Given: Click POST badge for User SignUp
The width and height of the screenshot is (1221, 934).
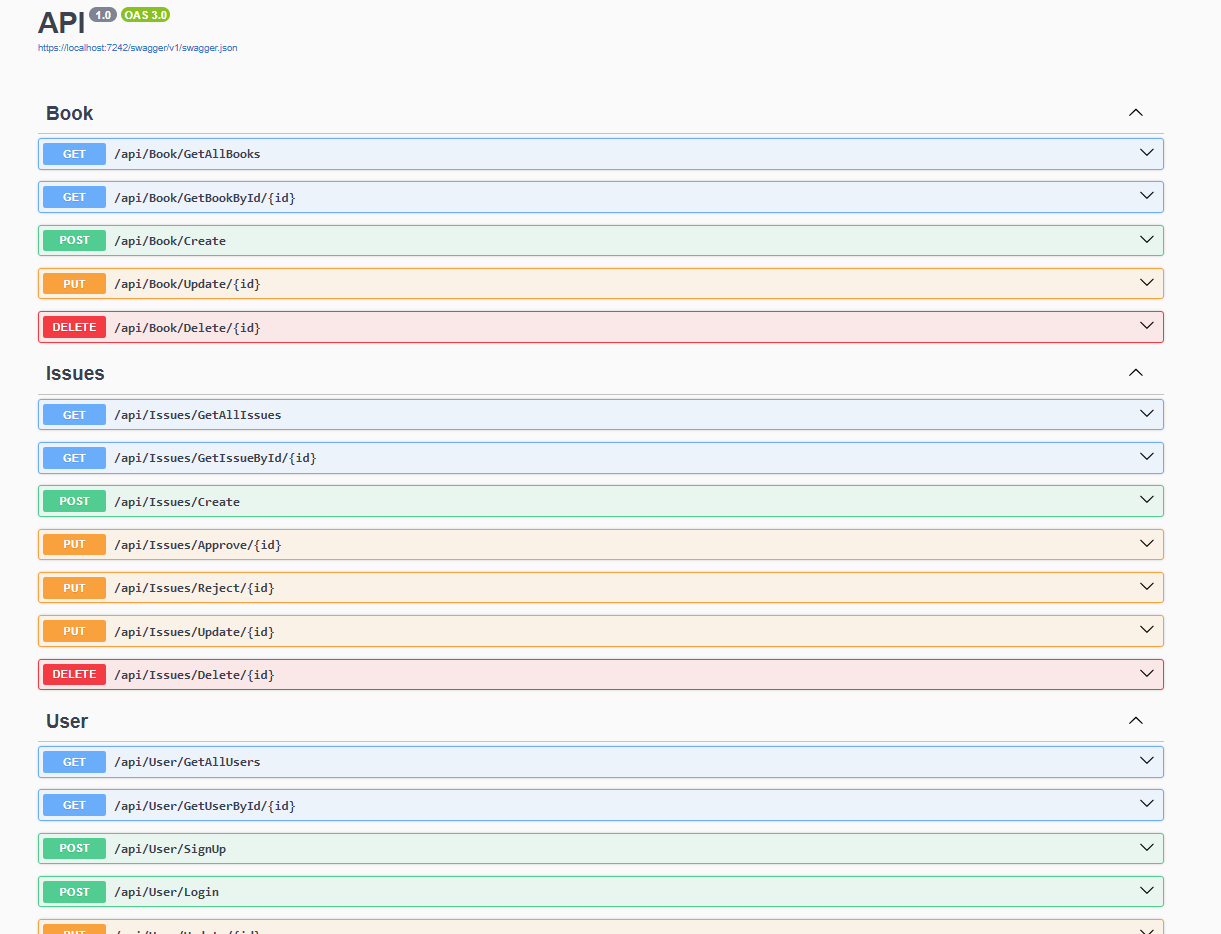Looking at the screenshot, I should pyautogui.click(x=74, y=849).
